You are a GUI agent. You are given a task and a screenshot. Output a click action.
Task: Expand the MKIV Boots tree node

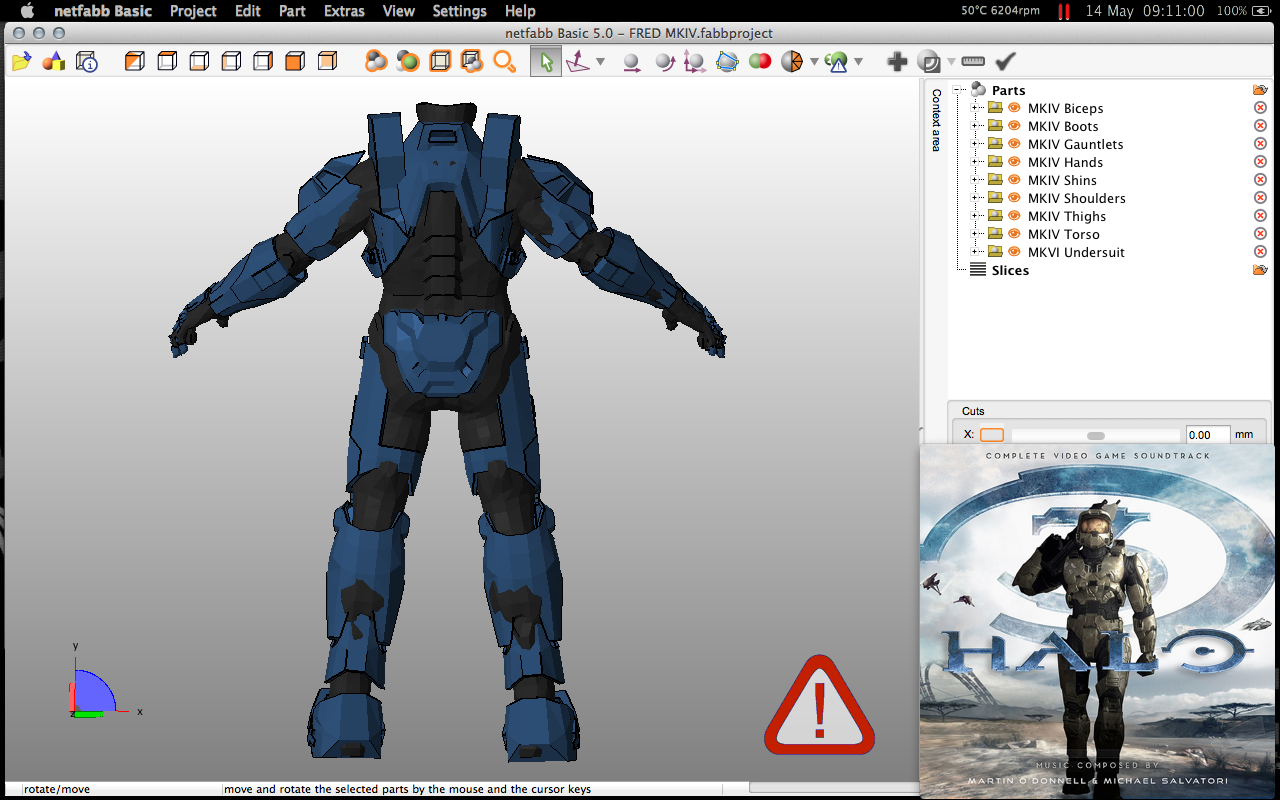[x=976, y=126]
